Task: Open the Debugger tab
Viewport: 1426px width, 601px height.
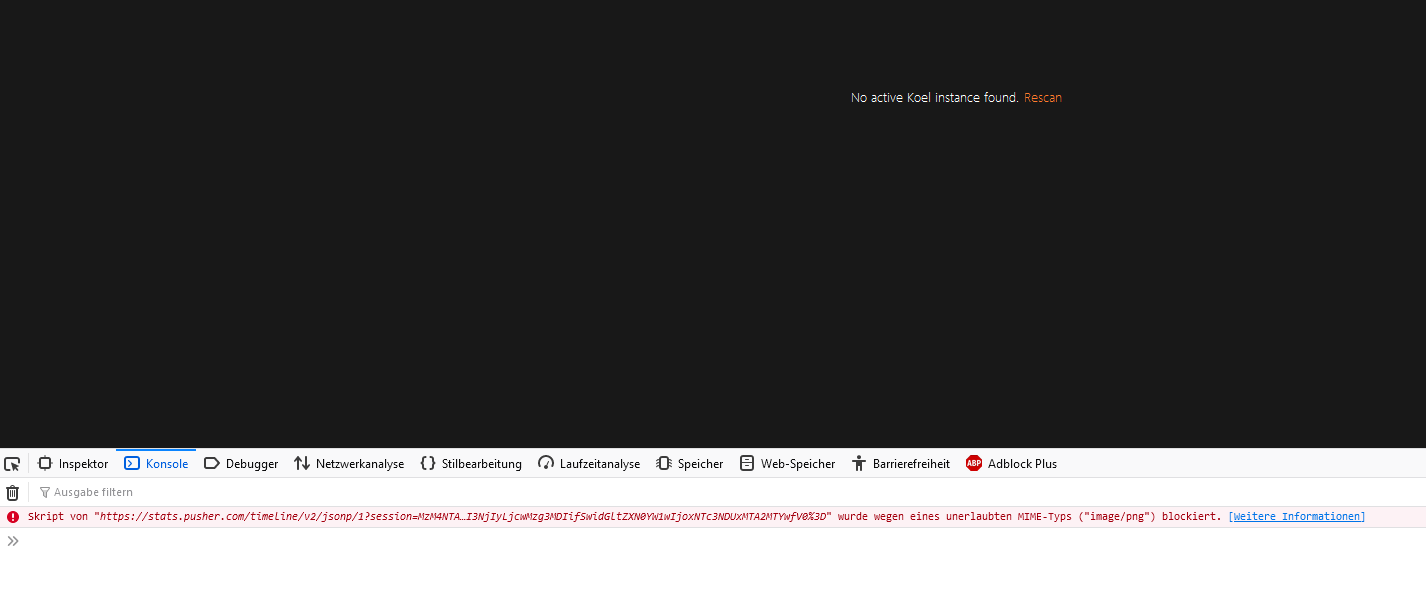Action: [241, 463]
